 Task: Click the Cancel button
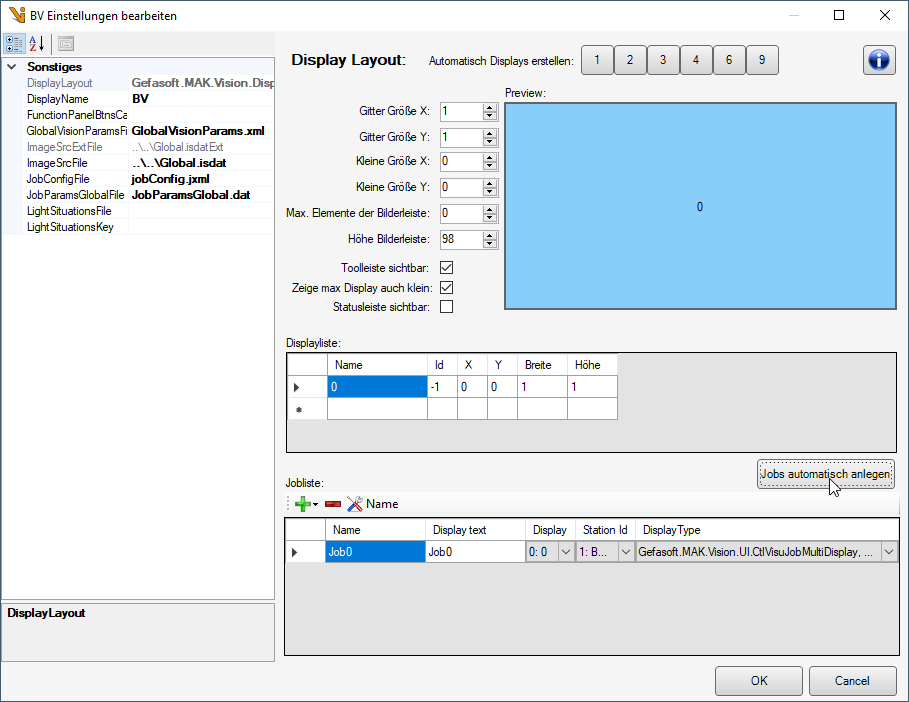click(852, 681)
